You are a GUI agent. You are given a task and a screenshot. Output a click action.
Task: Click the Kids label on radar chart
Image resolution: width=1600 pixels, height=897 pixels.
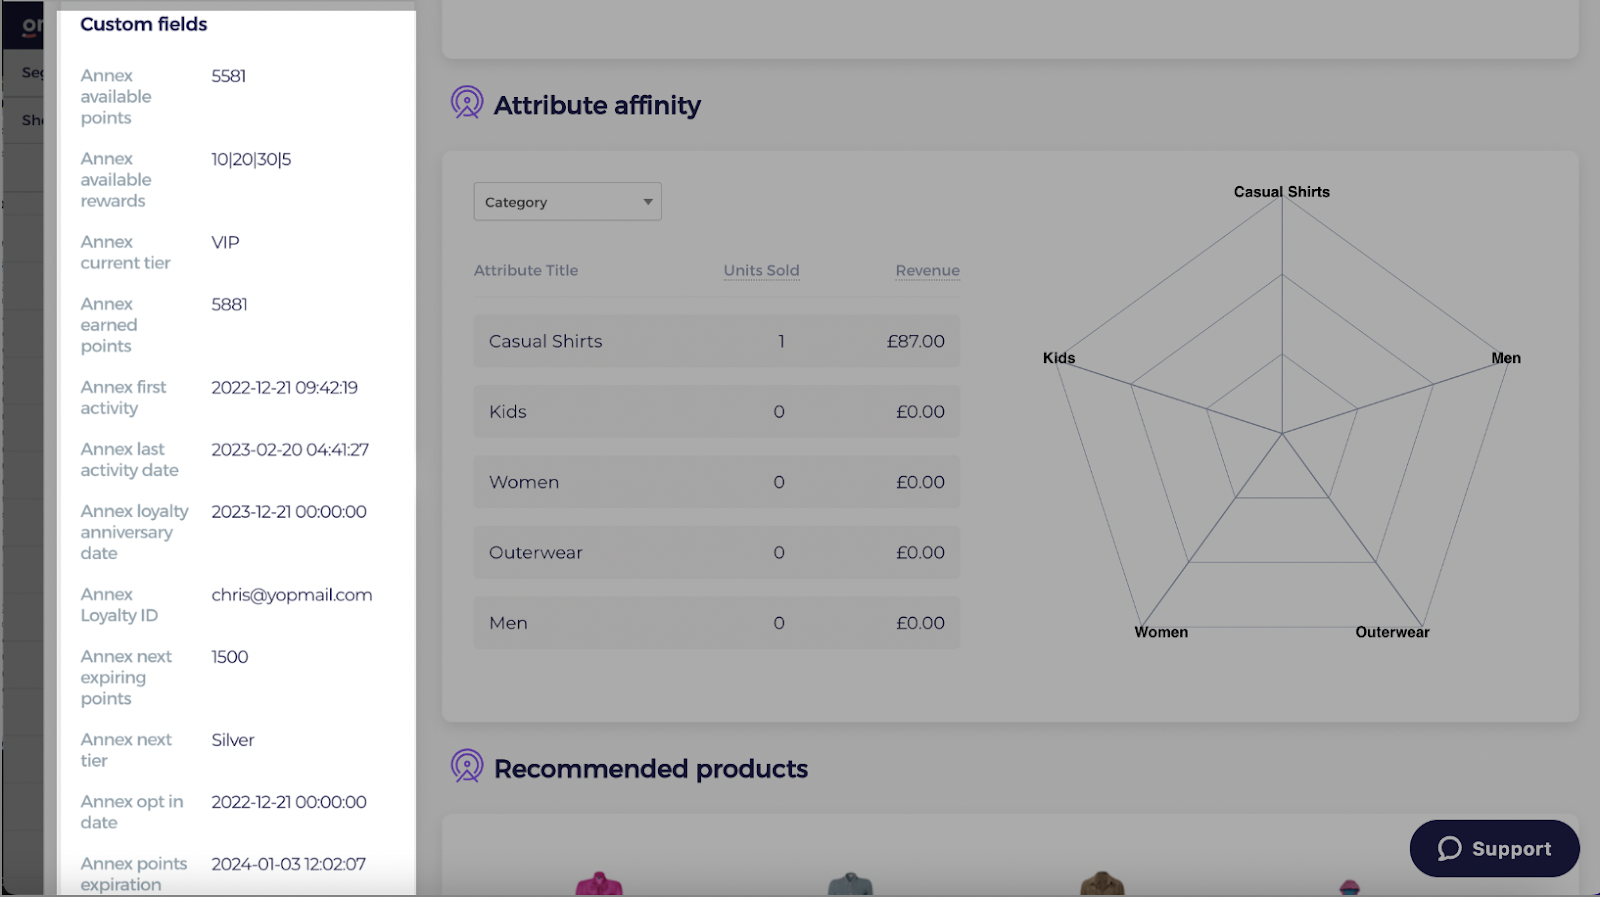[1058, 358]
